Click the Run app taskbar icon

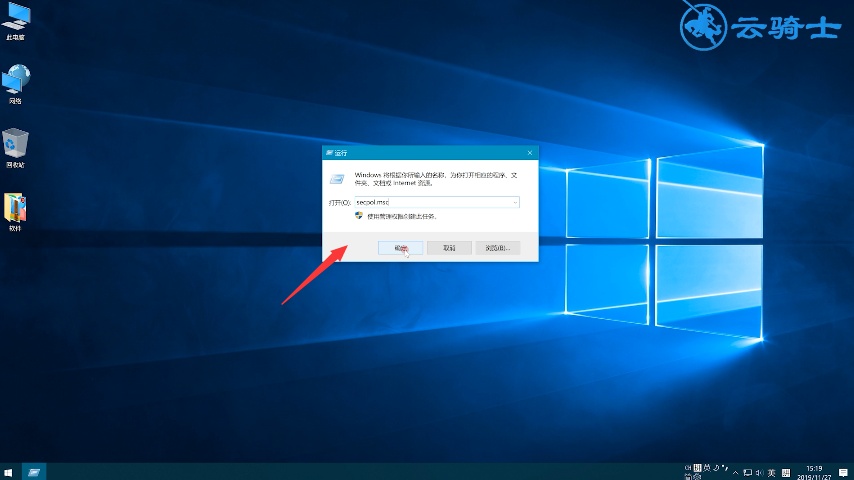click(x=34, y=472)
